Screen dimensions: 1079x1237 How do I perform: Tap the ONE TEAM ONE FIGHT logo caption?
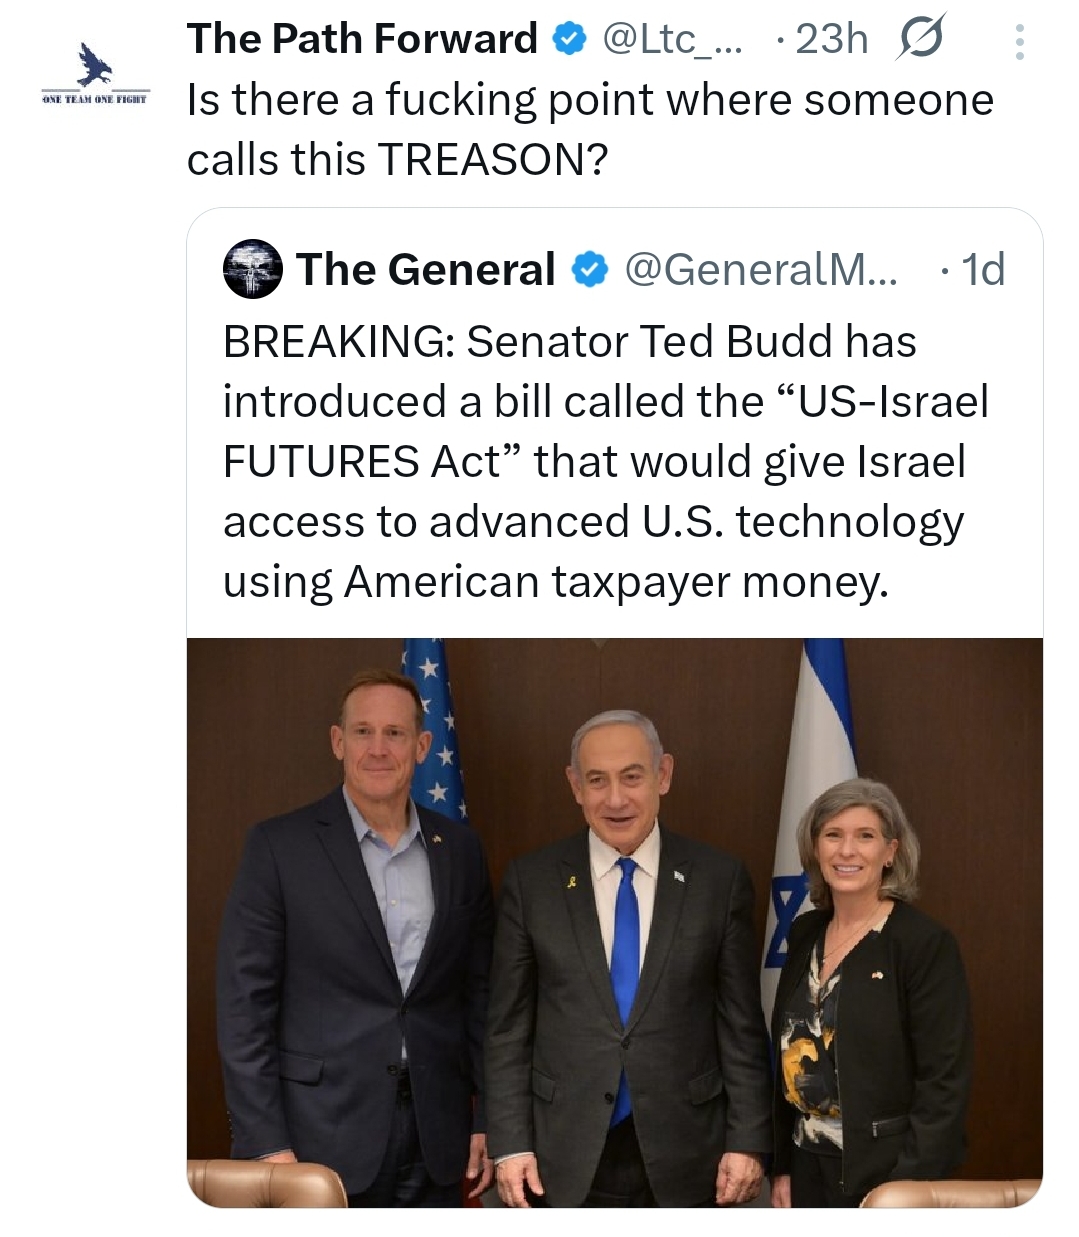tap(95, 98)
